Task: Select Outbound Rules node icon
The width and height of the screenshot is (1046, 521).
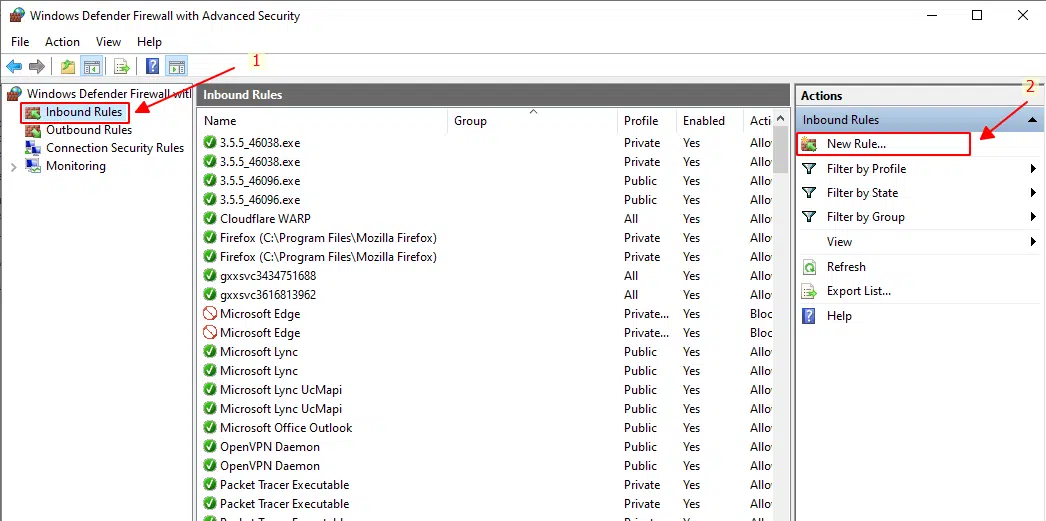Action: pos(33,130)
